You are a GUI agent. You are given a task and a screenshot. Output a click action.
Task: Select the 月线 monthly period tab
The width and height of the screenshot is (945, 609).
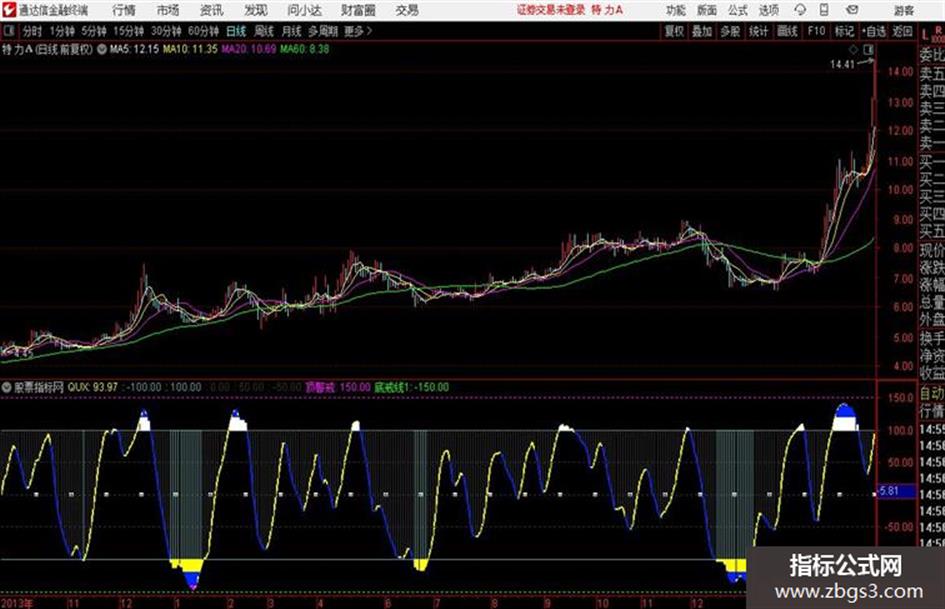coord(292,31)
